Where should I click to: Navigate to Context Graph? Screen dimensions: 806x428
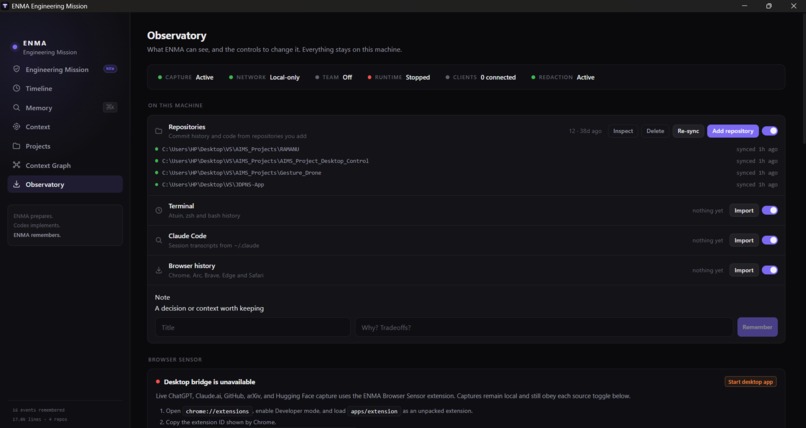coord(65,165)
